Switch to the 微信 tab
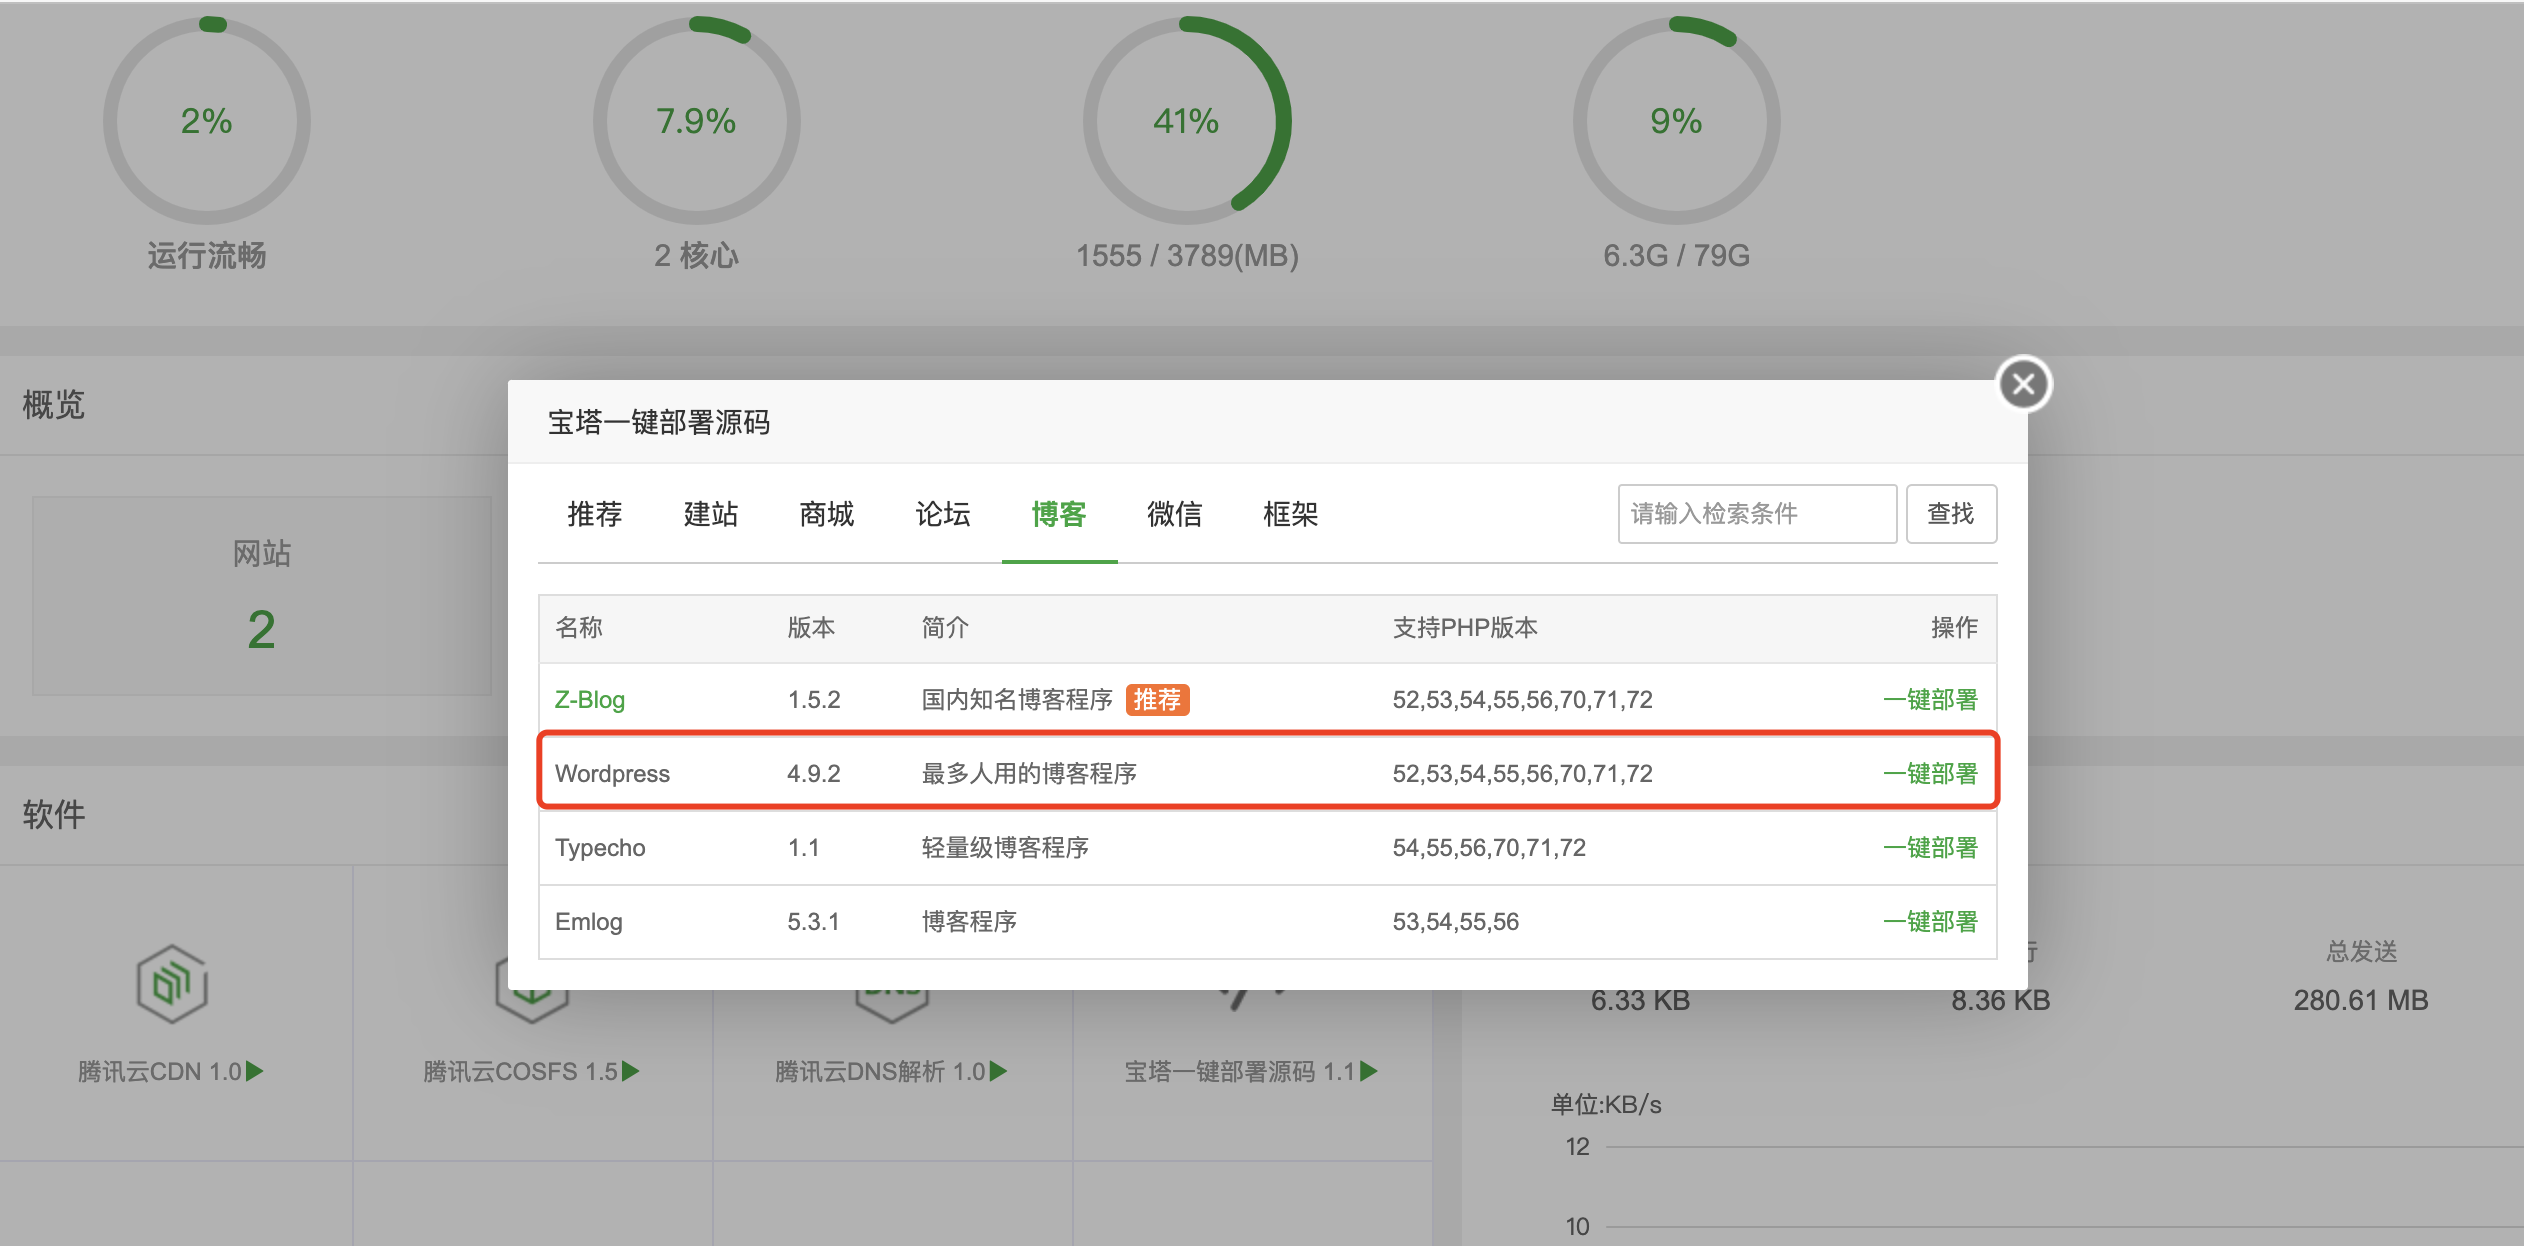Viewport: 2524px width, 1246px height. [x=1175, y=514]
